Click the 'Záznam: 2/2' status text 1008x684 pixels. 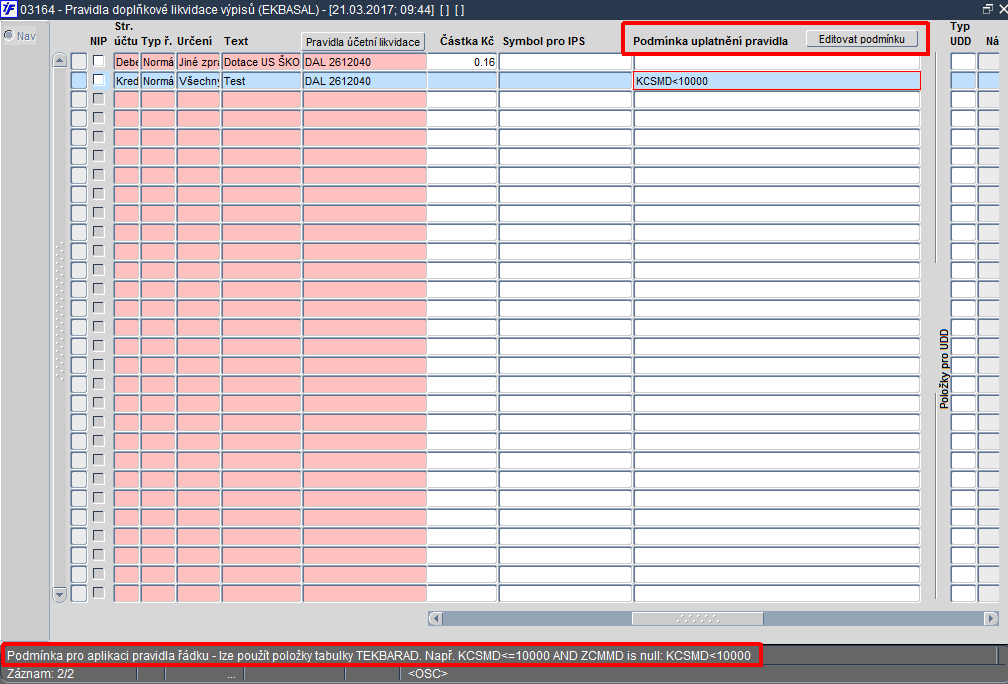click(x=40, y=674)
